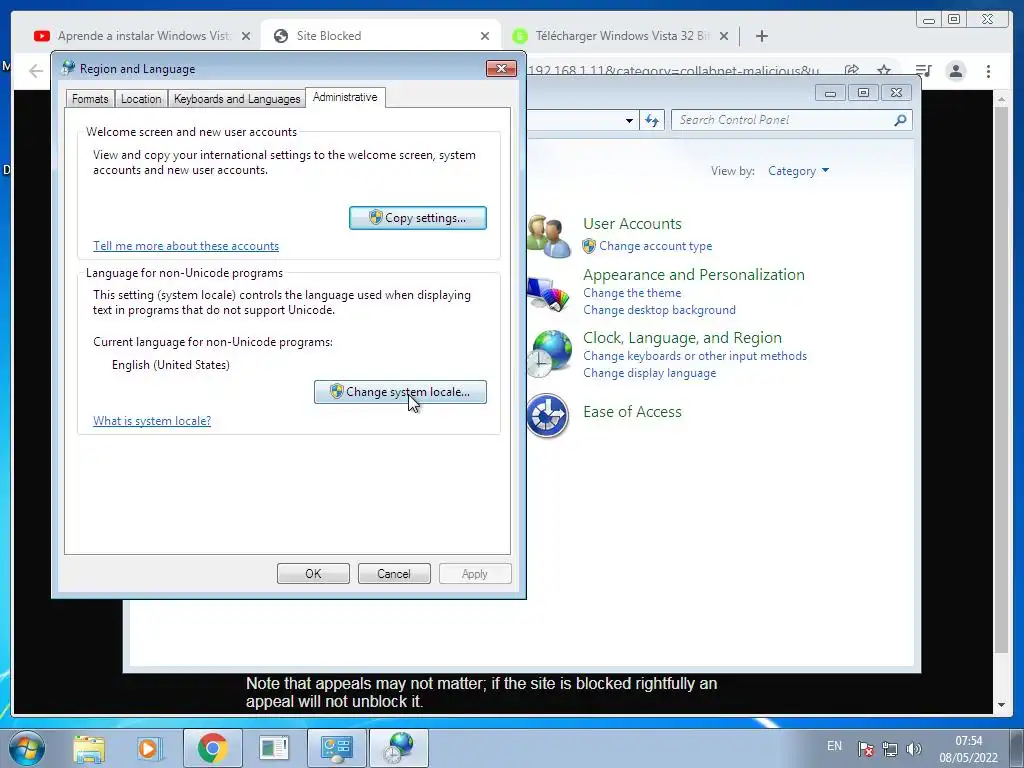Screen dimensions: 1024x768
Task: Close the Télécharger Windows Vista tab
Action: coord(724,36)
